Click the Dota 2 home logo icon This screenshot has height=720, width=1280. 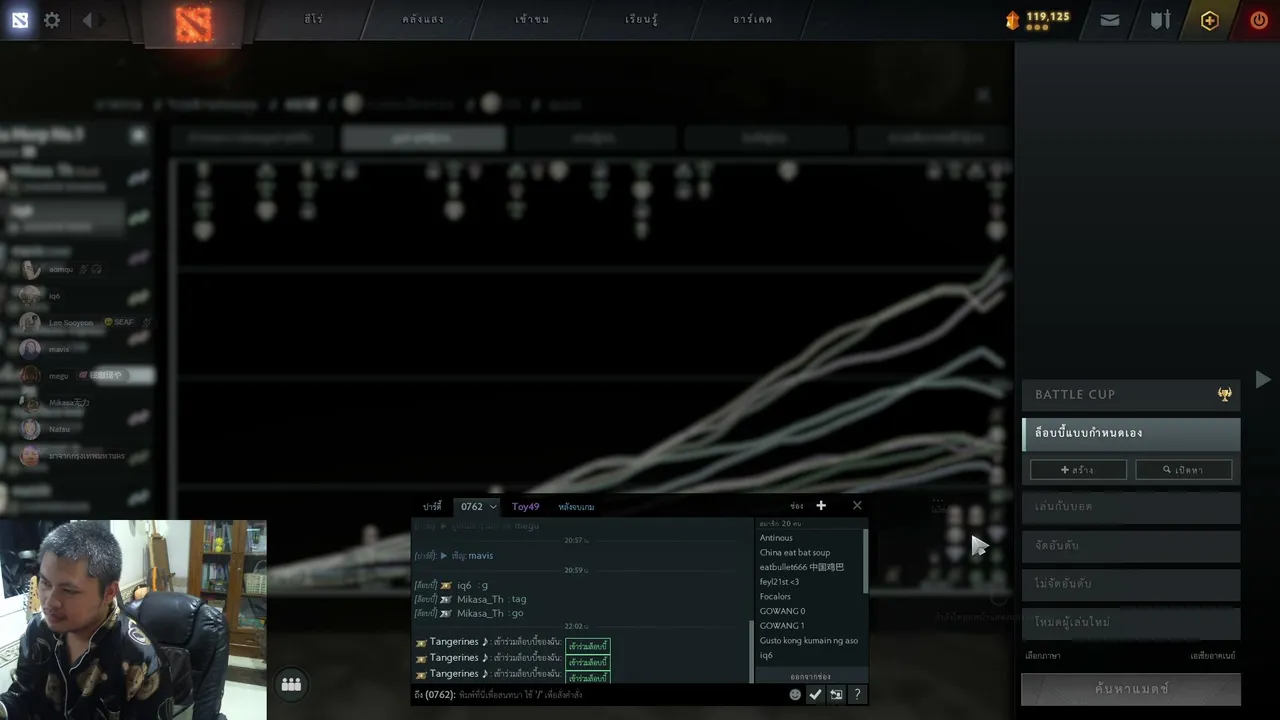click(20, 20)
